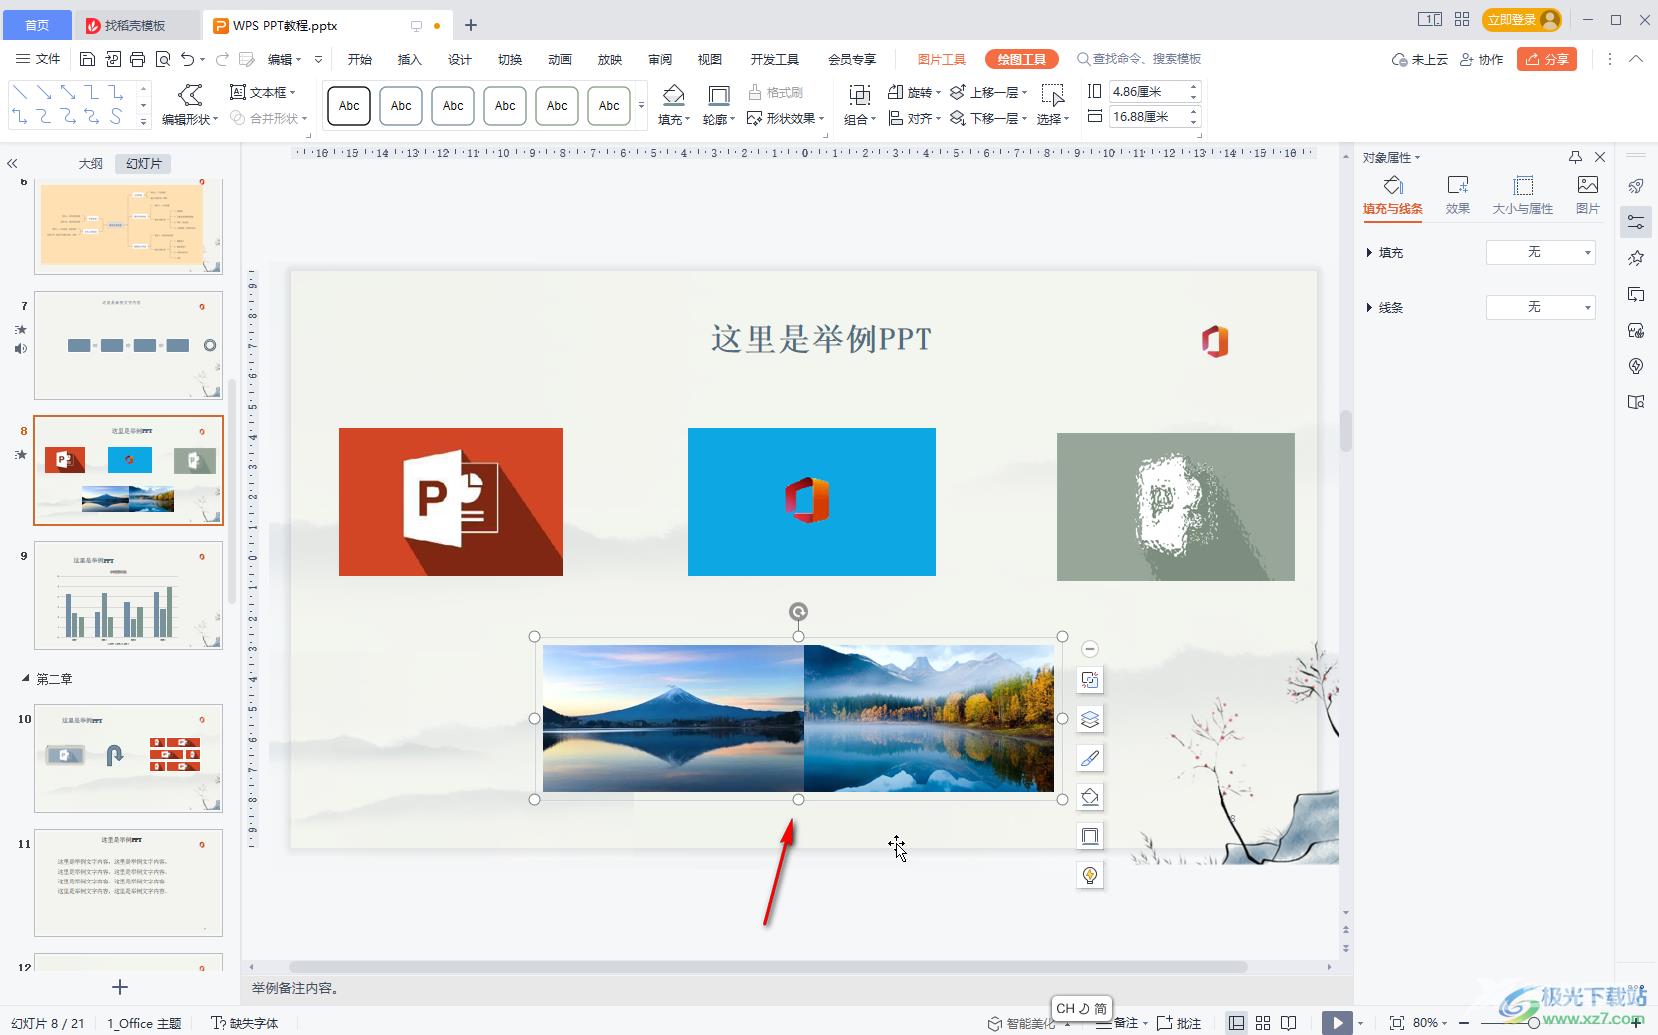The height and width of the screenshot is (1035, 1658).
Task: Pin the Object Properties panel
Action: pos(1575,157)
